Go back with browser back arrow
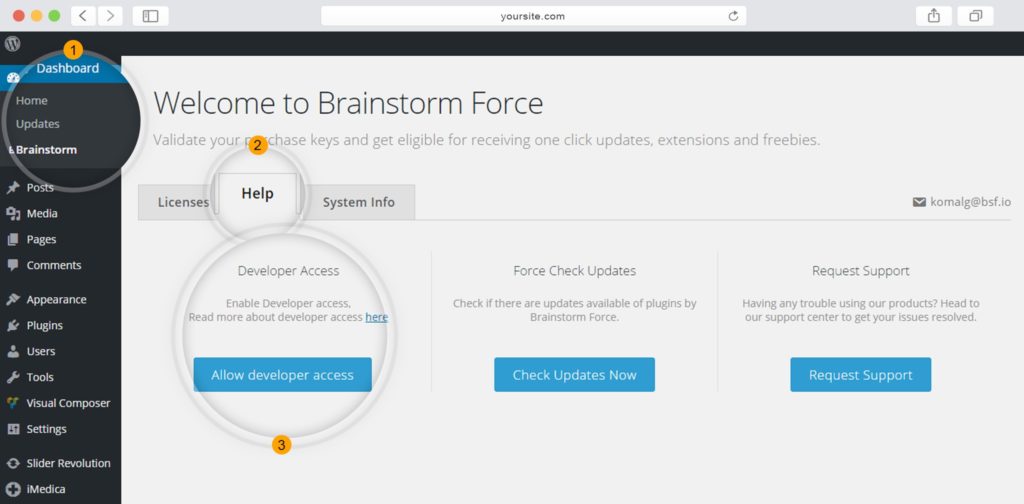Viewport: 1024px width, 504px height. pyautogui.click(x=82, y=16)
